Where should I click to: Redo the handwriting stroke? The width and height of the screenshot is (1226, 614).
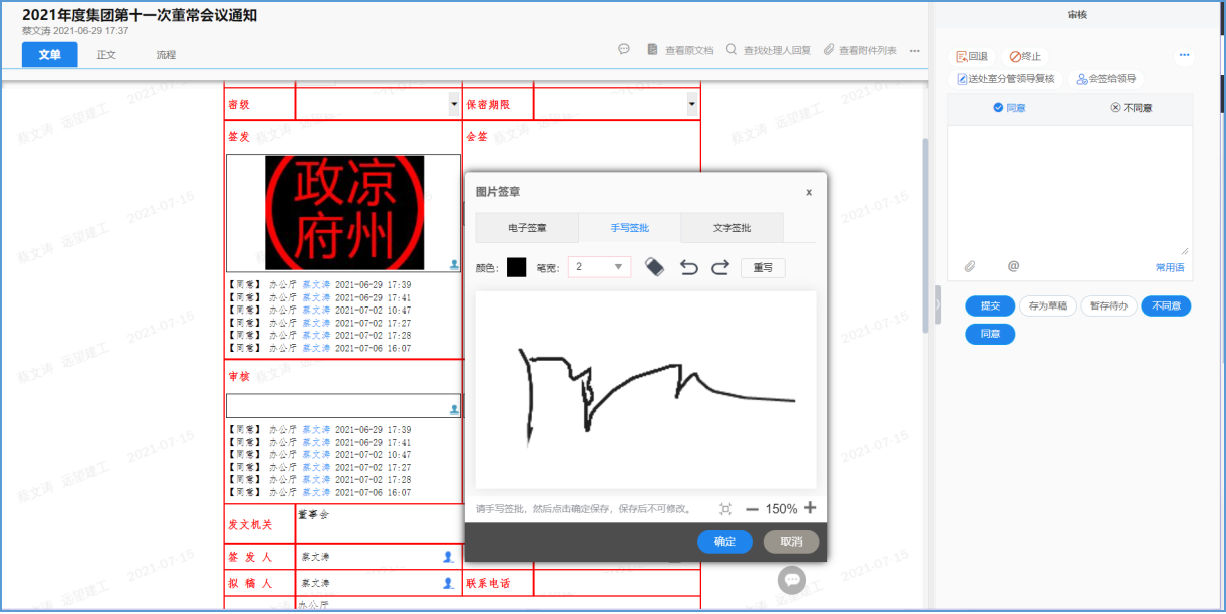[x=720, y=267]
